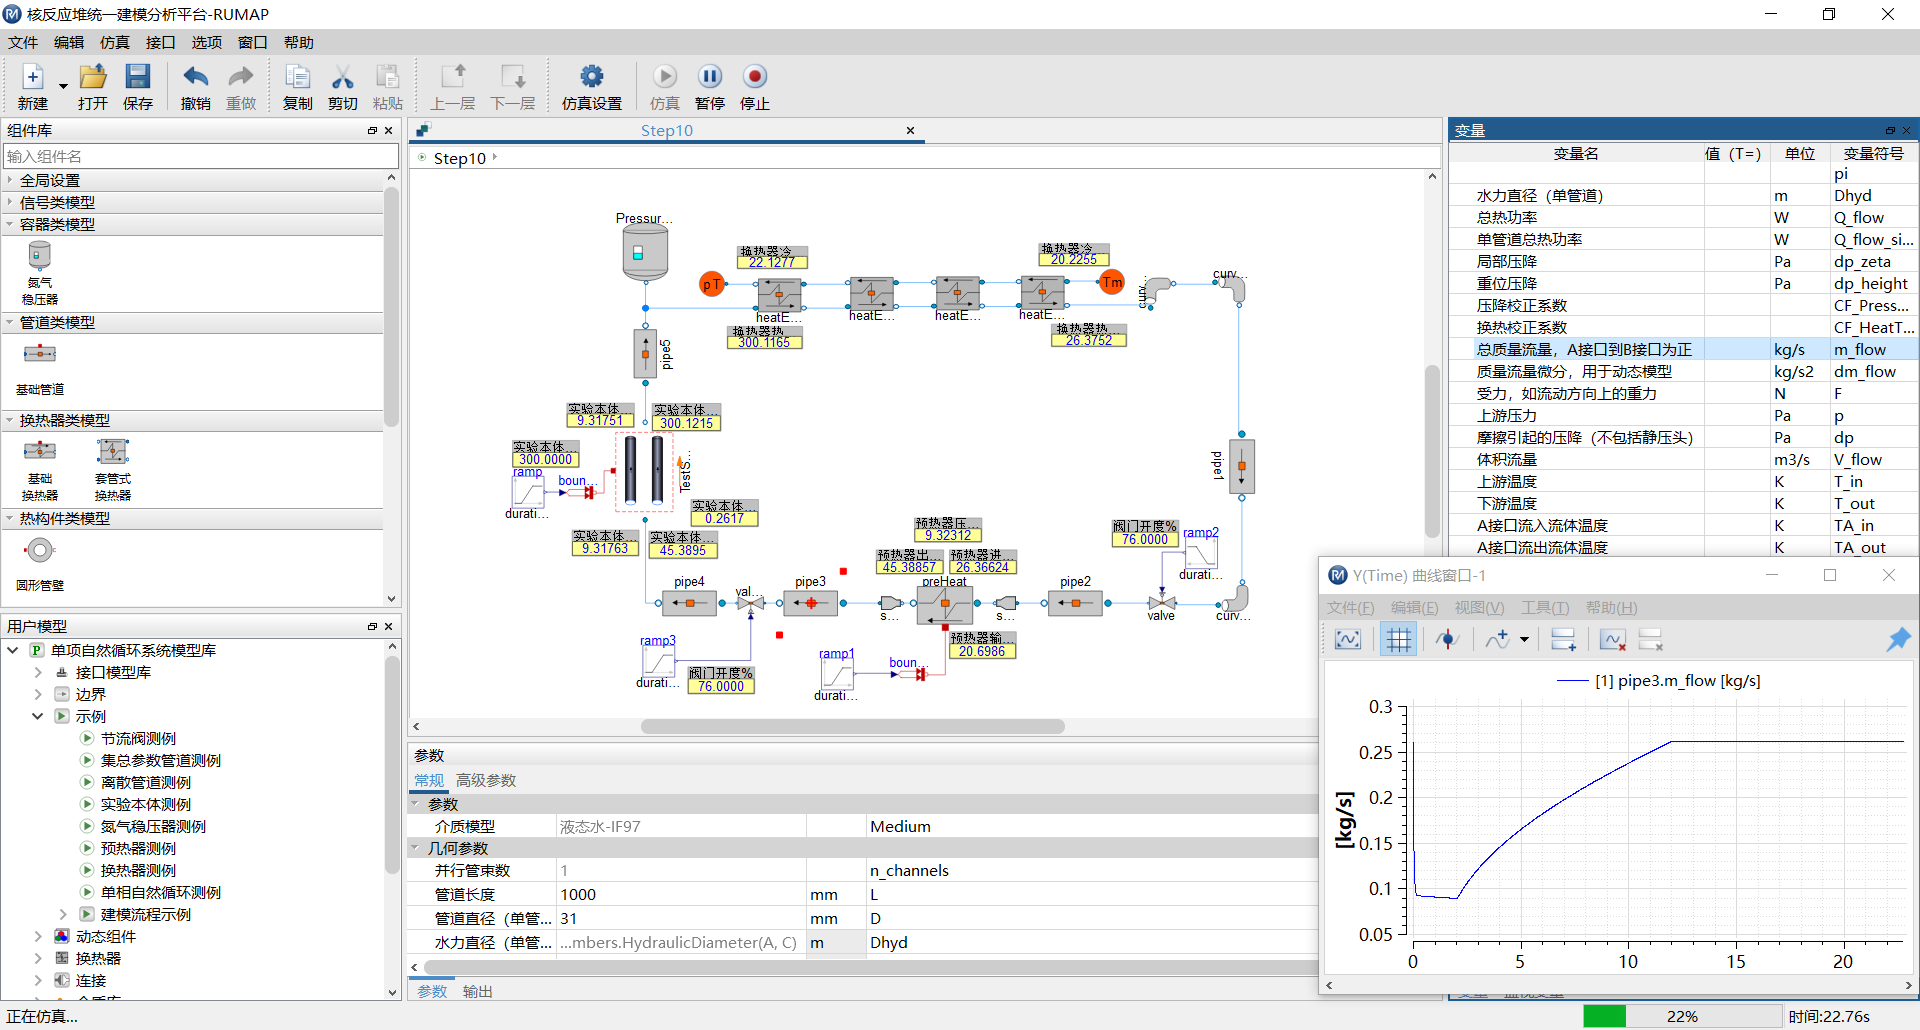Cut selection with the 剪切 scissors icon

[x=343, y=77]
